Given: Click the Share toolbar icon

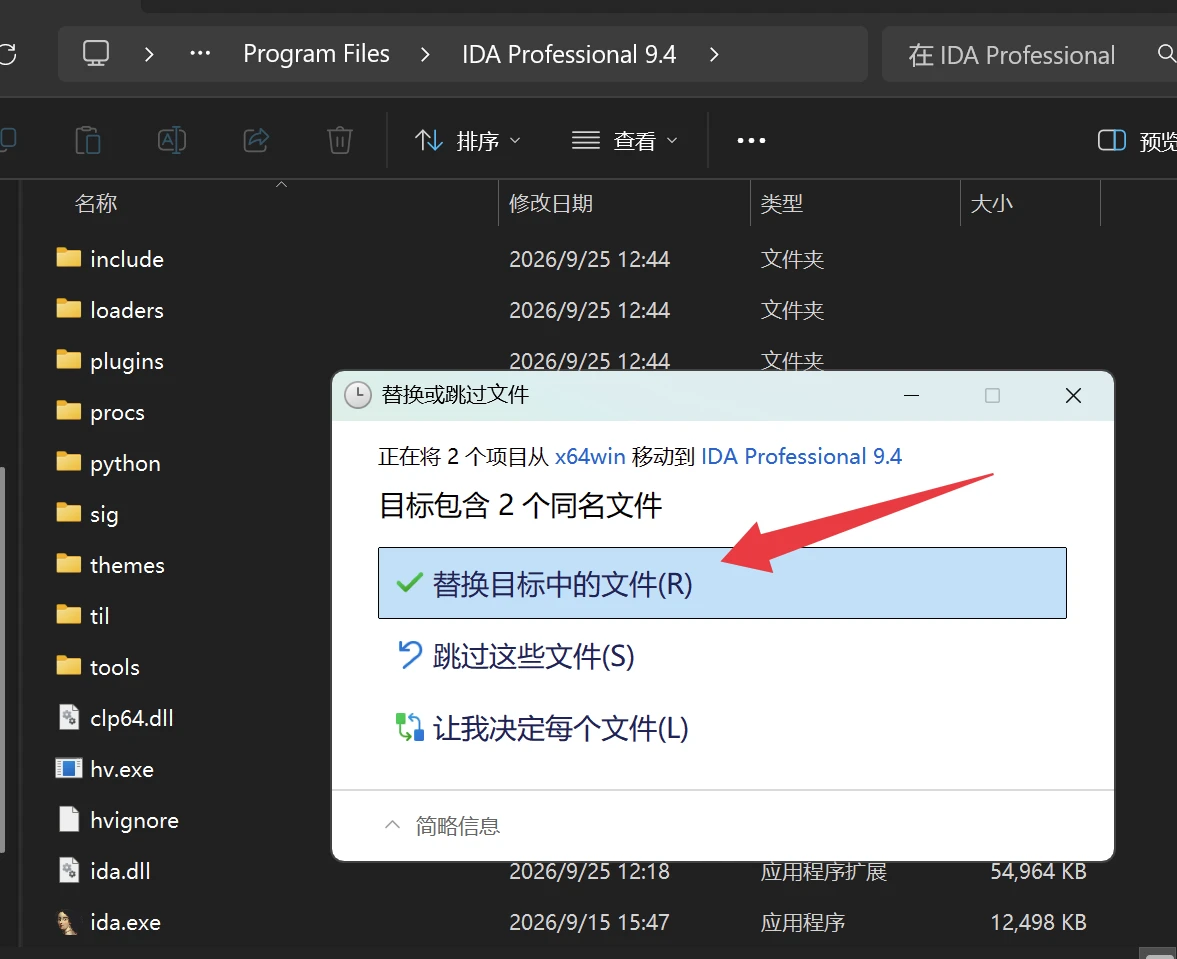Looking at the screenshot, I should 256,140.
